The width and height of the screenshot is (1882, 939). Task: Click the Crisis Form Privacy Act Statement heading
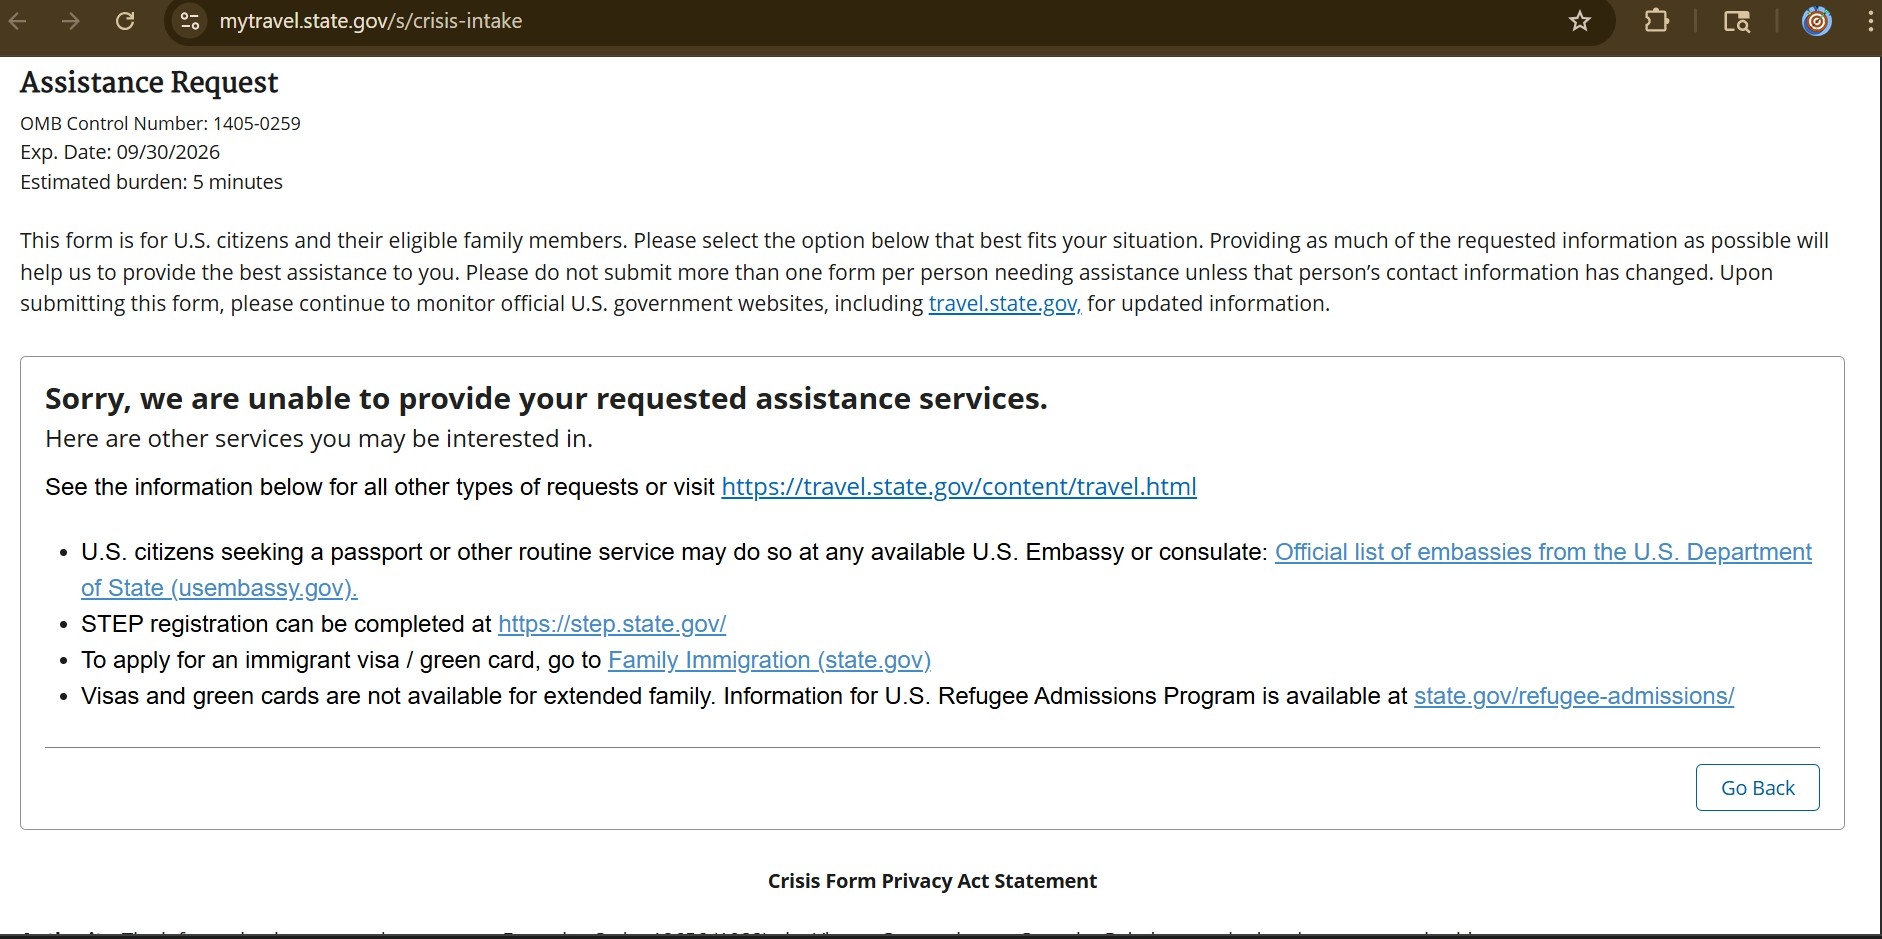pos(932,881)
